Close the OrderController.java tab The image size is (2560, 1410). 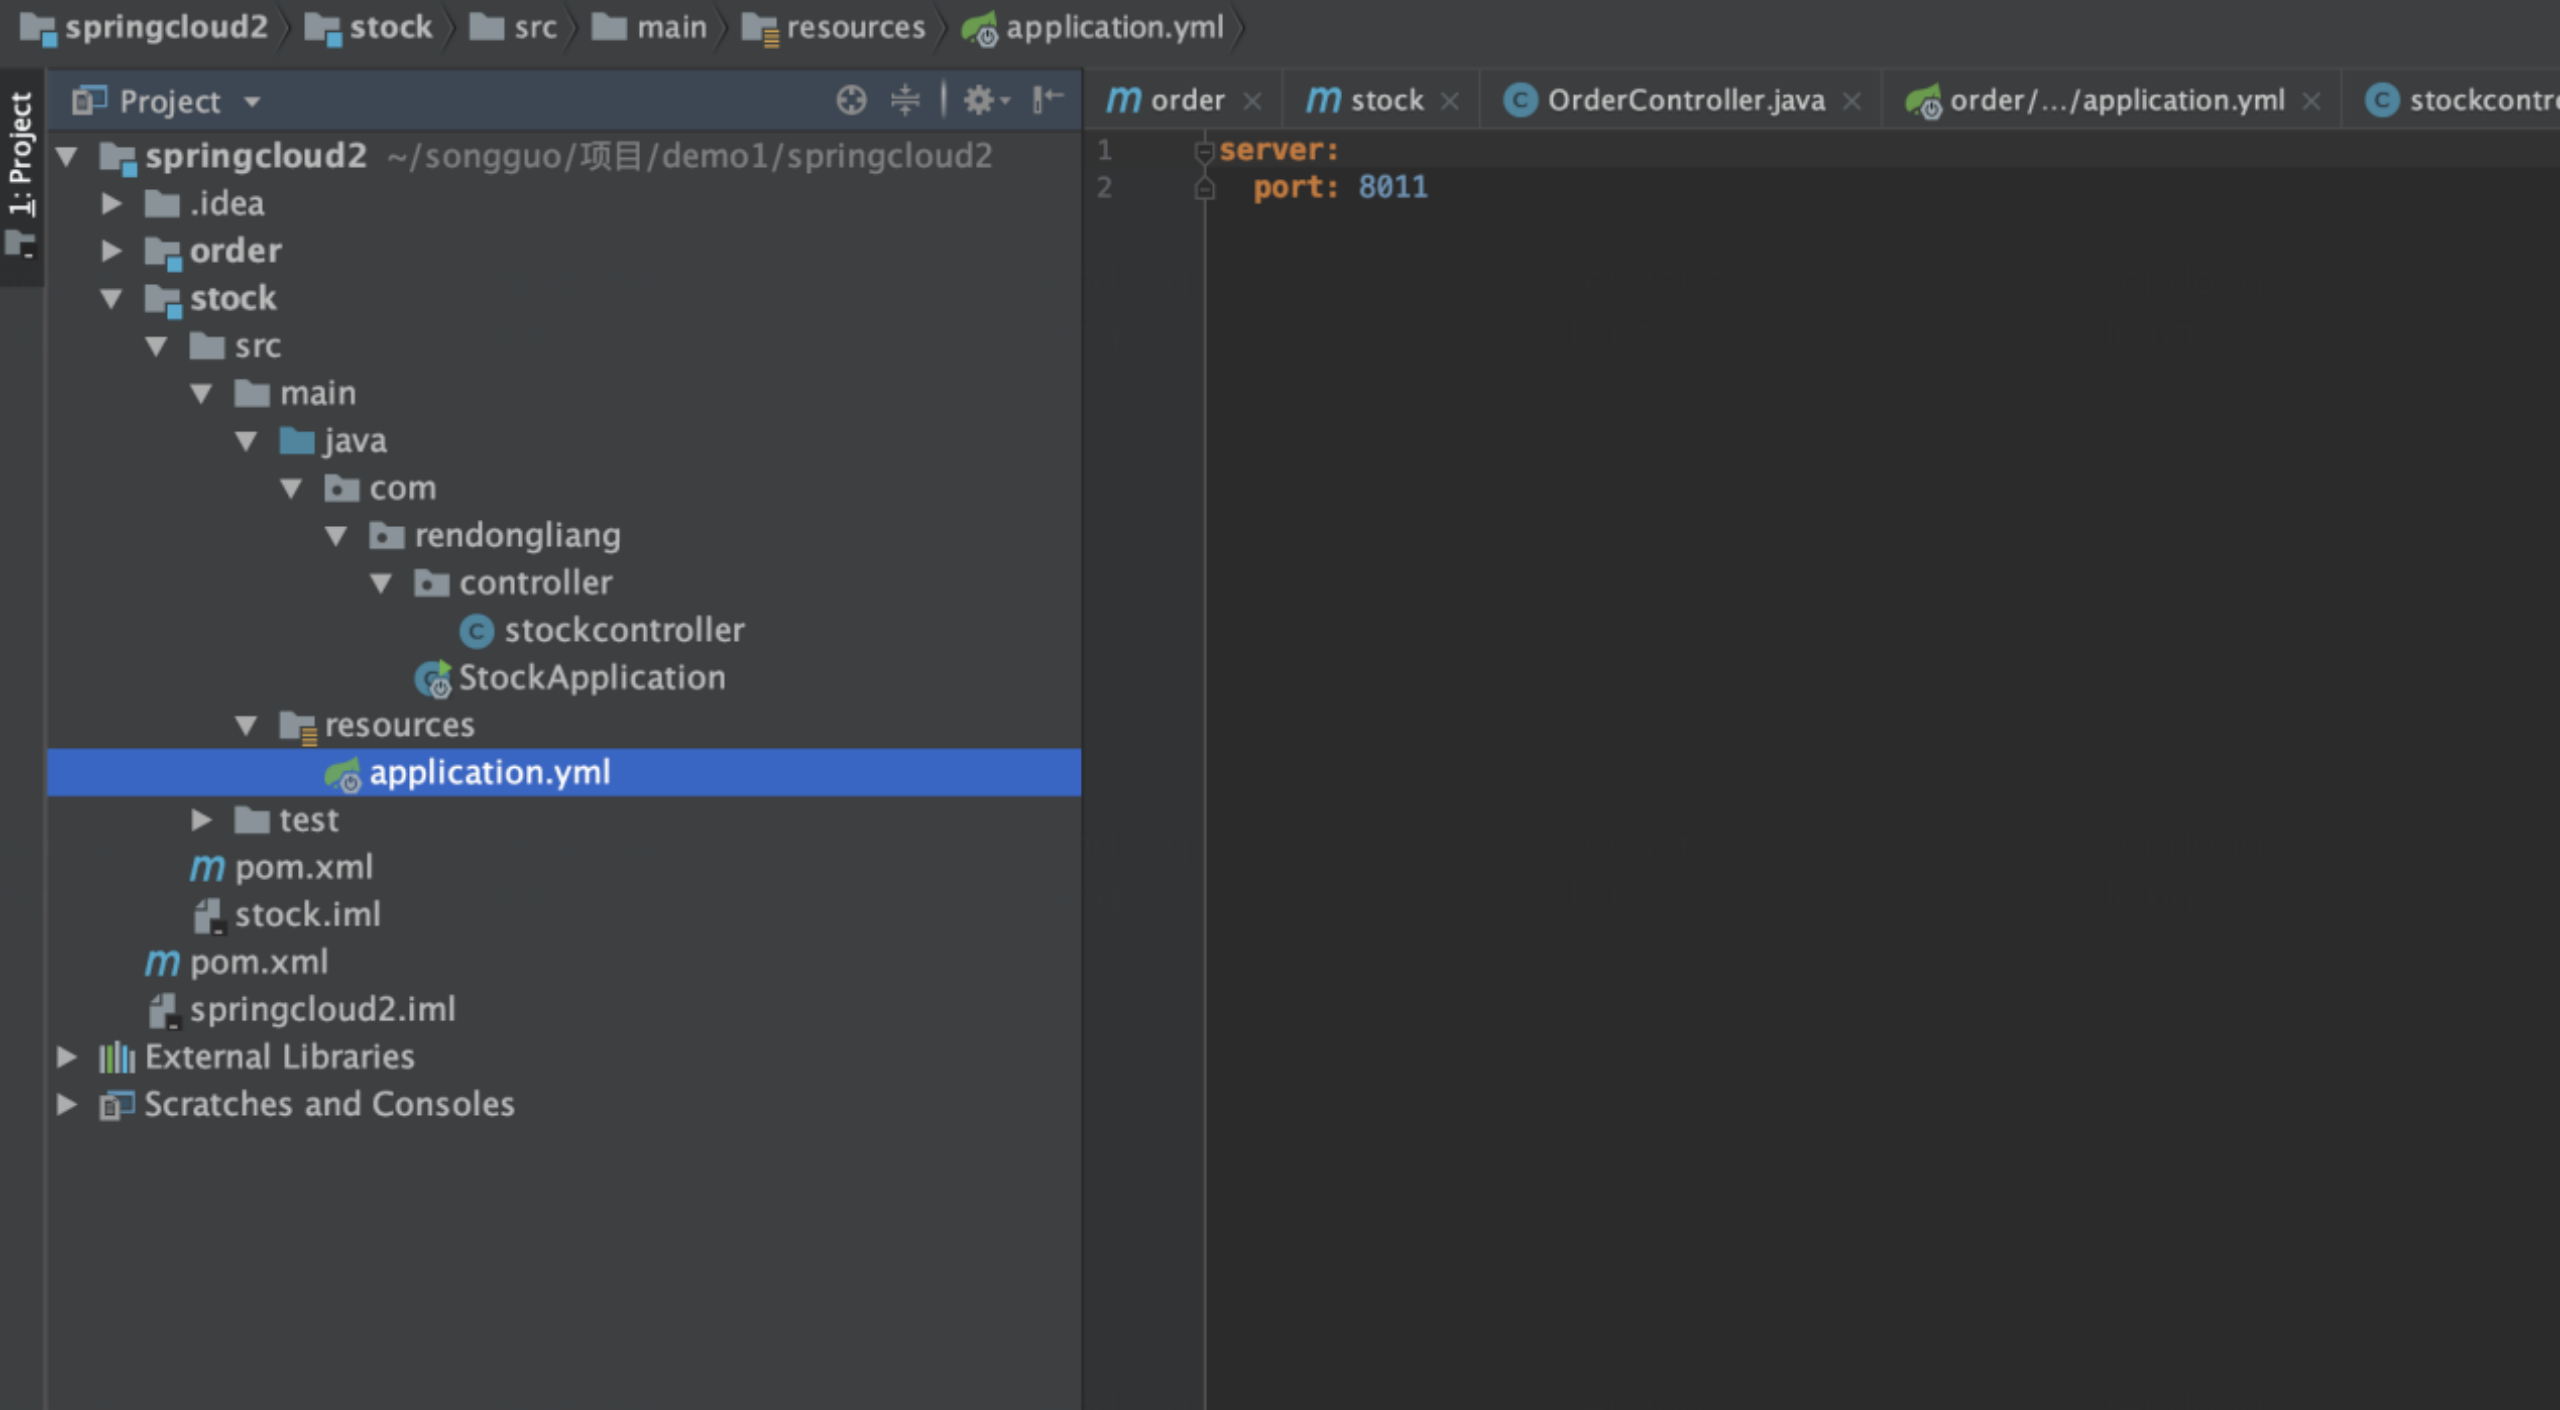coord(1852,101)
